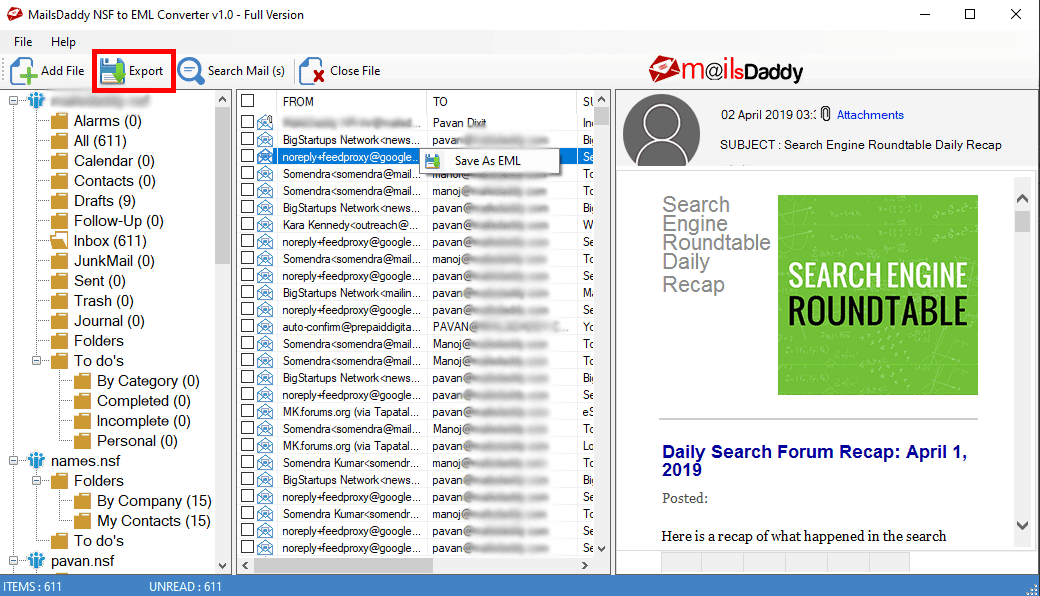The width and height of the screenshot is (1040, 596).
Task: Click the mail list scroll left arrow
Action: [x=245, y=566]
